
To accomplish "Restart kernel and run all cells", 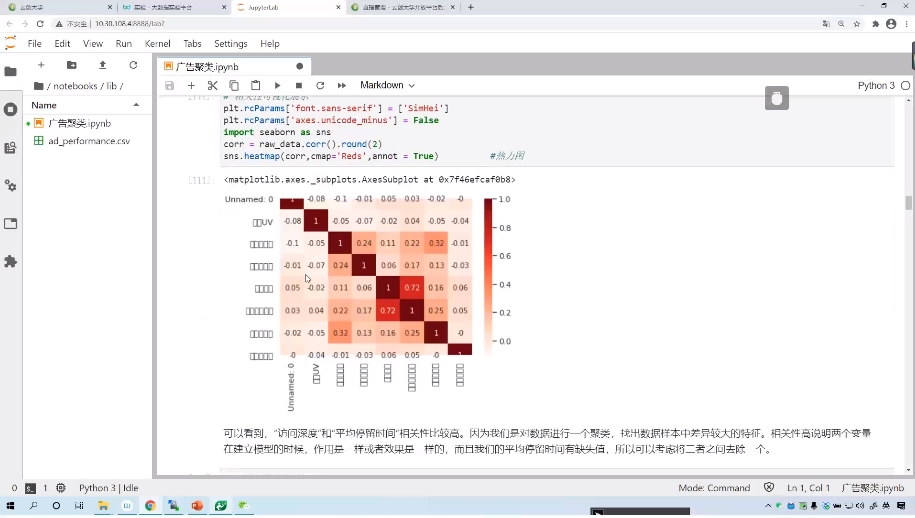I will click(342, 86).
